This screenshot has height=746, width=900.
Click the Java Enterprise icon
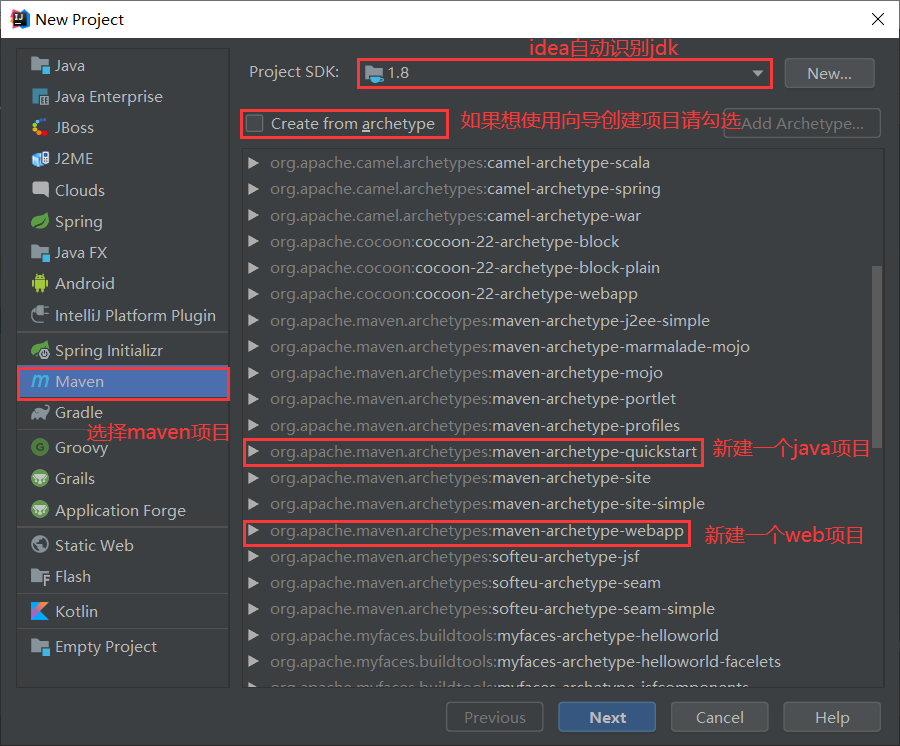point(40,97)
